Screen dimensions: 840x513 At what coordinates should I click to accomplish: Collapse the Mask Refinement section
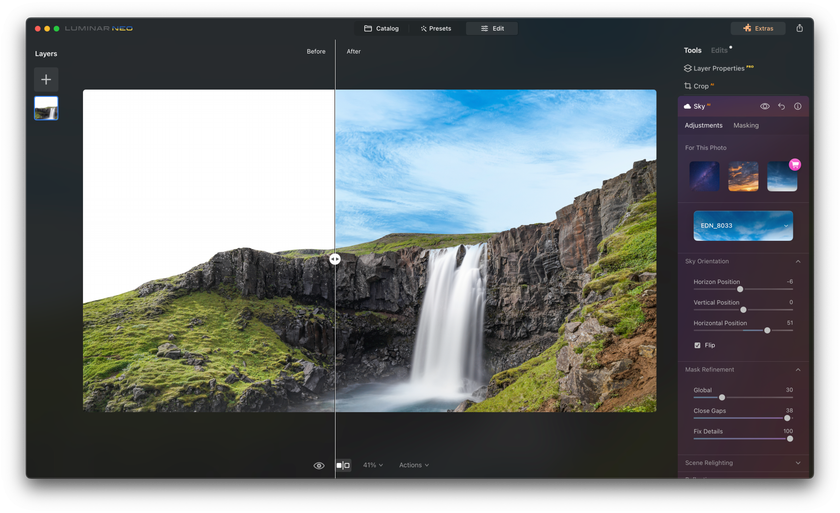click(x=798, y=369)
